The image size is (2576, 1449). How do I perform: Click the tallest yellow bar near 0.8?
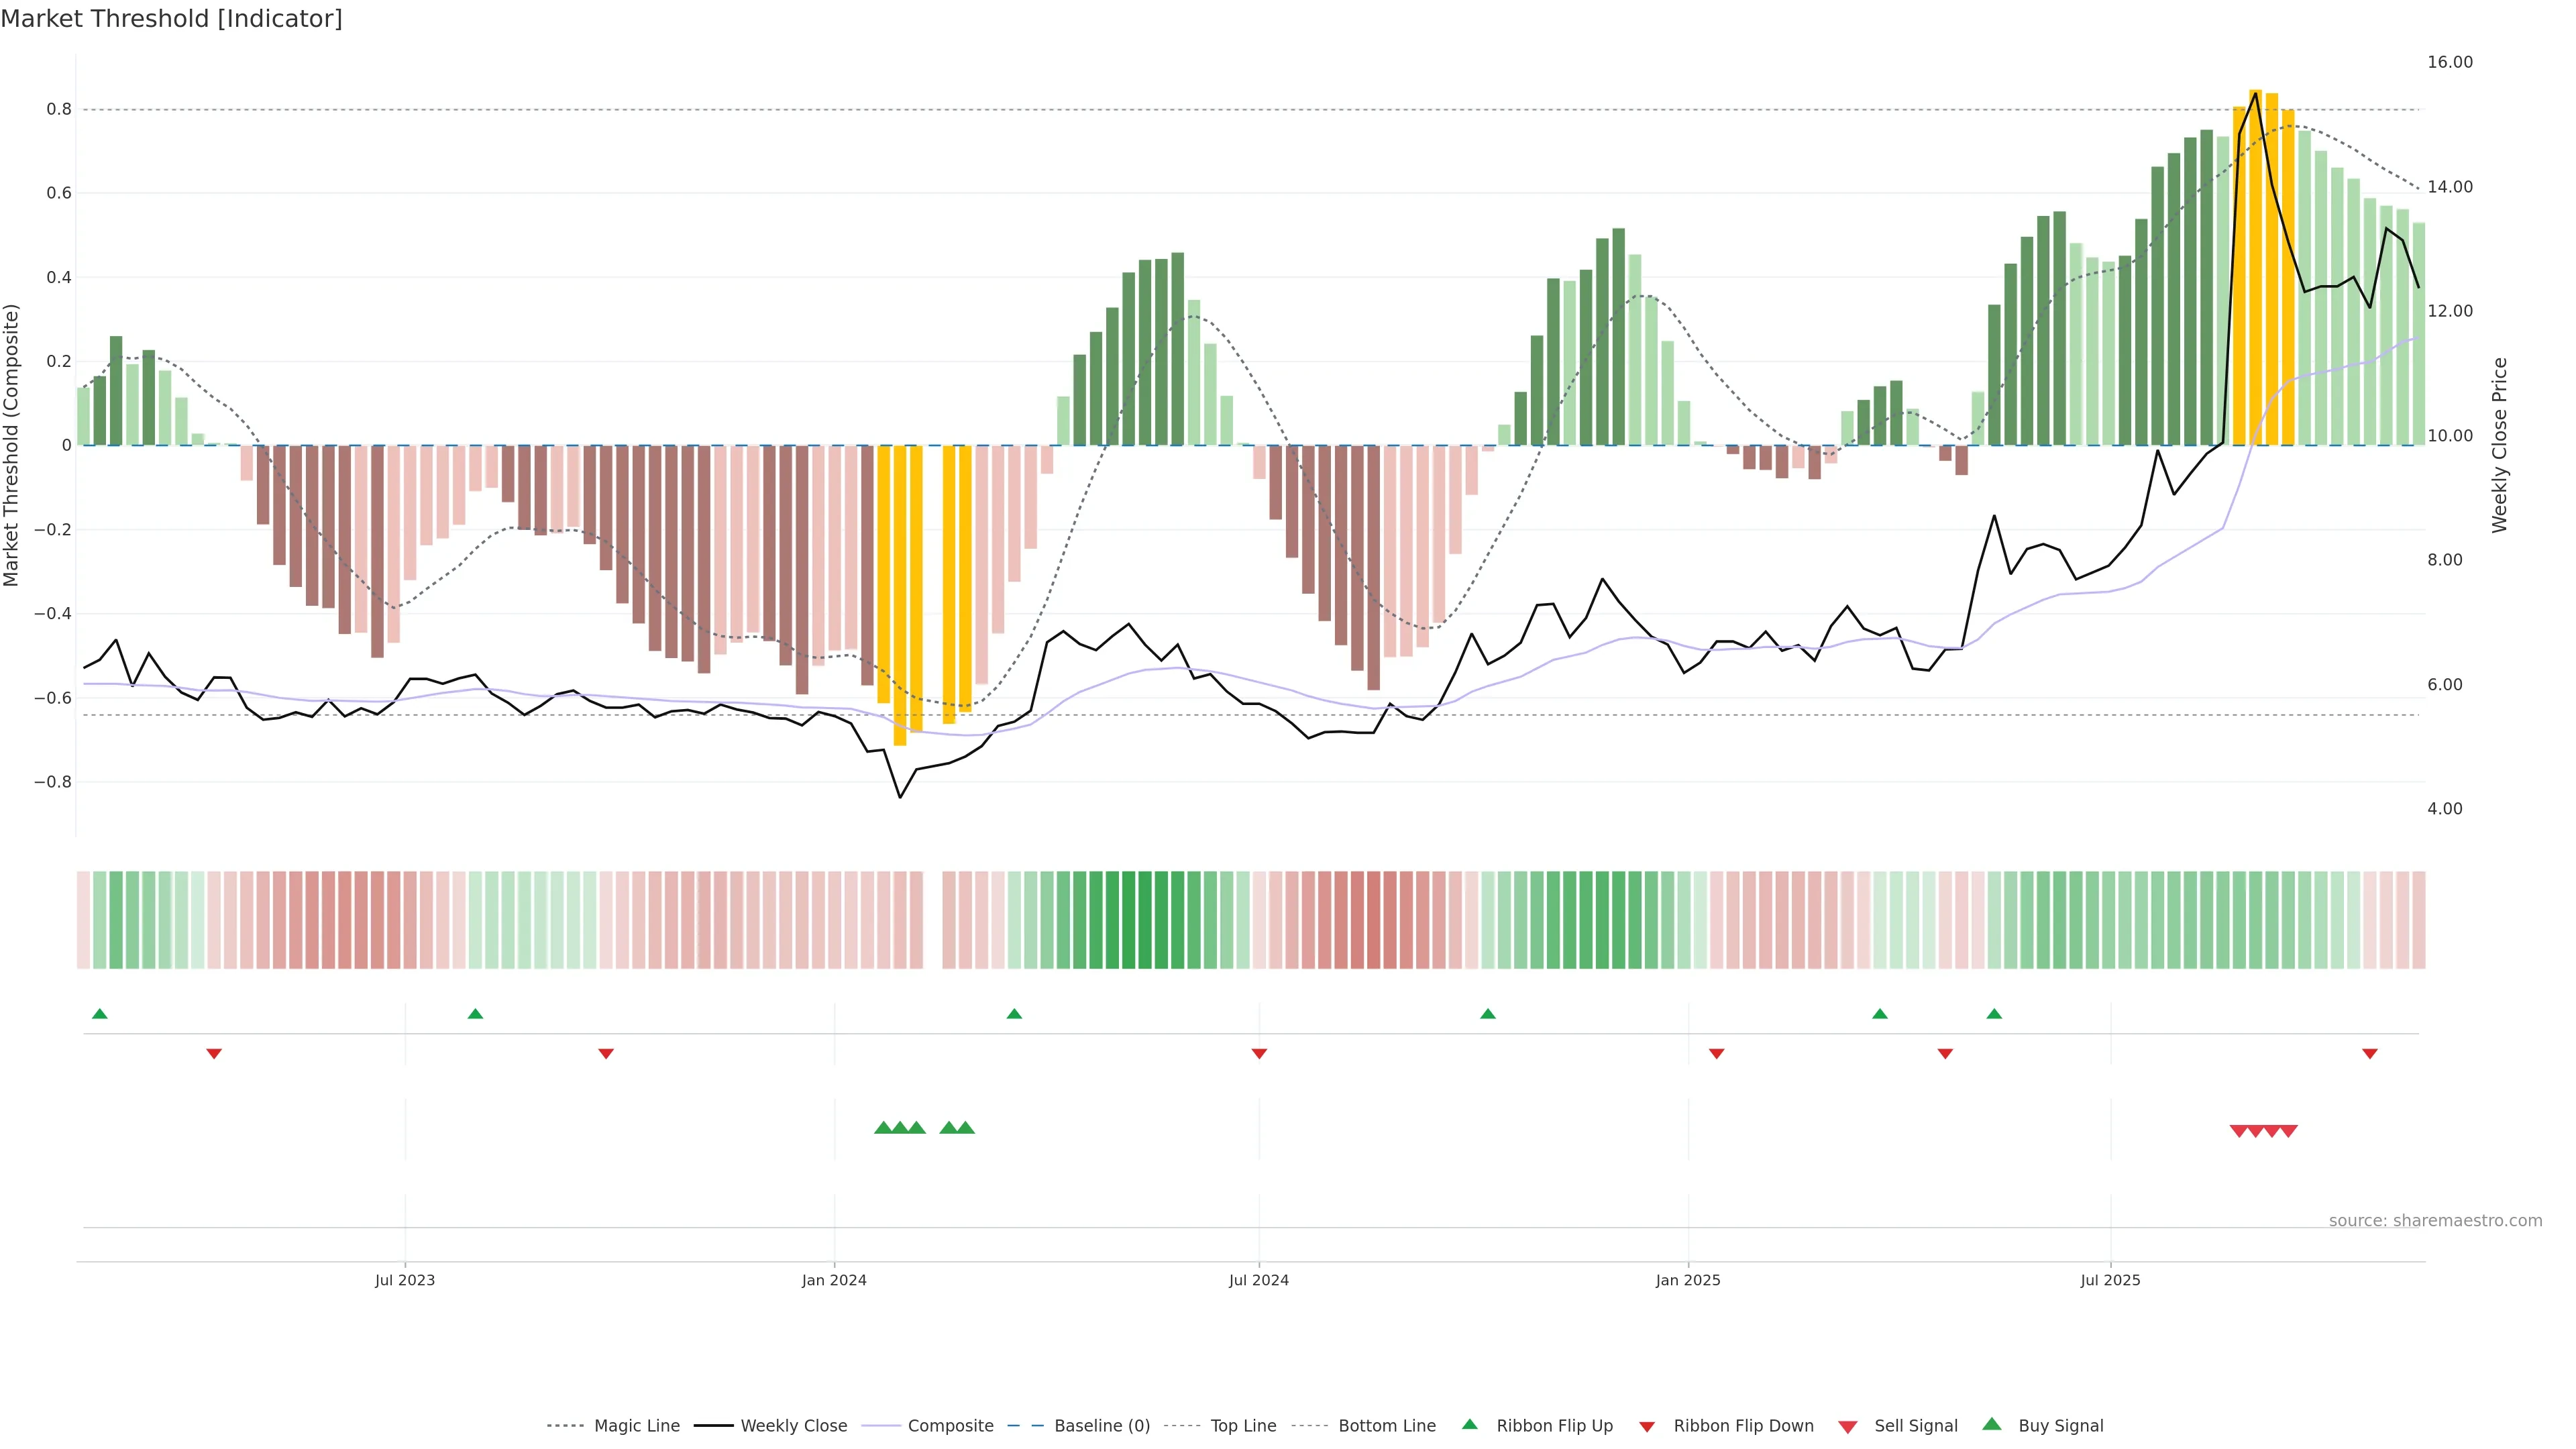point(2255,270)
